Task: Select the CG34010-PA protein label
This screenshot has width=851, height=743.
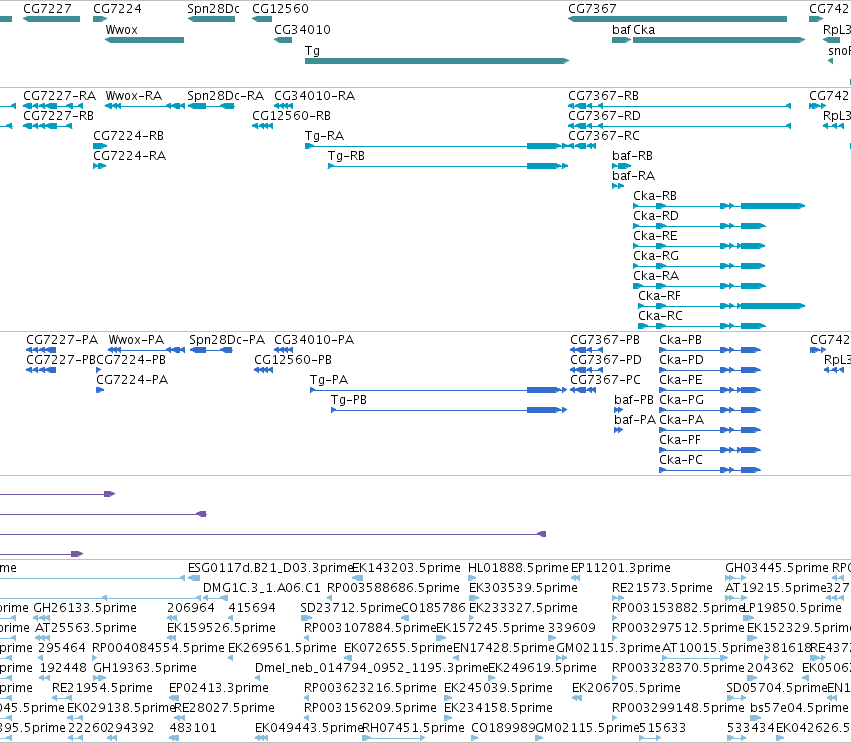Action: click(x=314, y=340)
